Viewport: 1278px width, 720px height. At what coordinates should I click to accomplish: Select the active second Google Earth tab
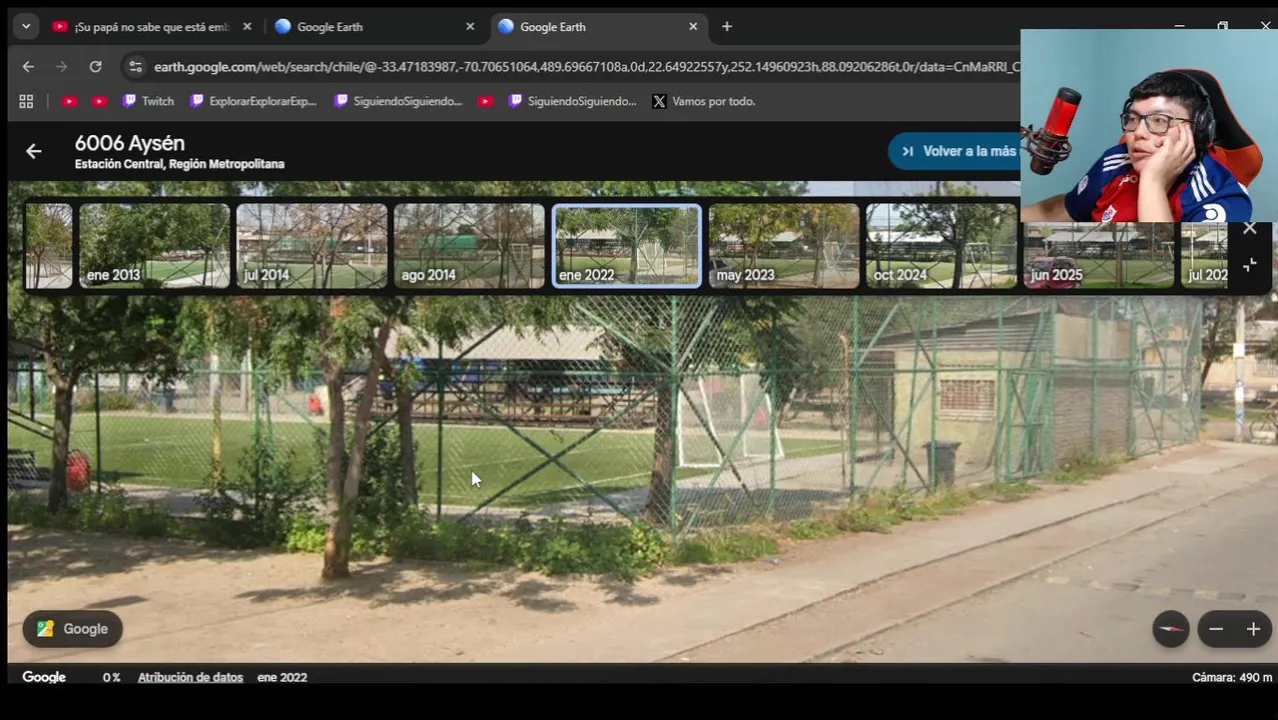598,27
